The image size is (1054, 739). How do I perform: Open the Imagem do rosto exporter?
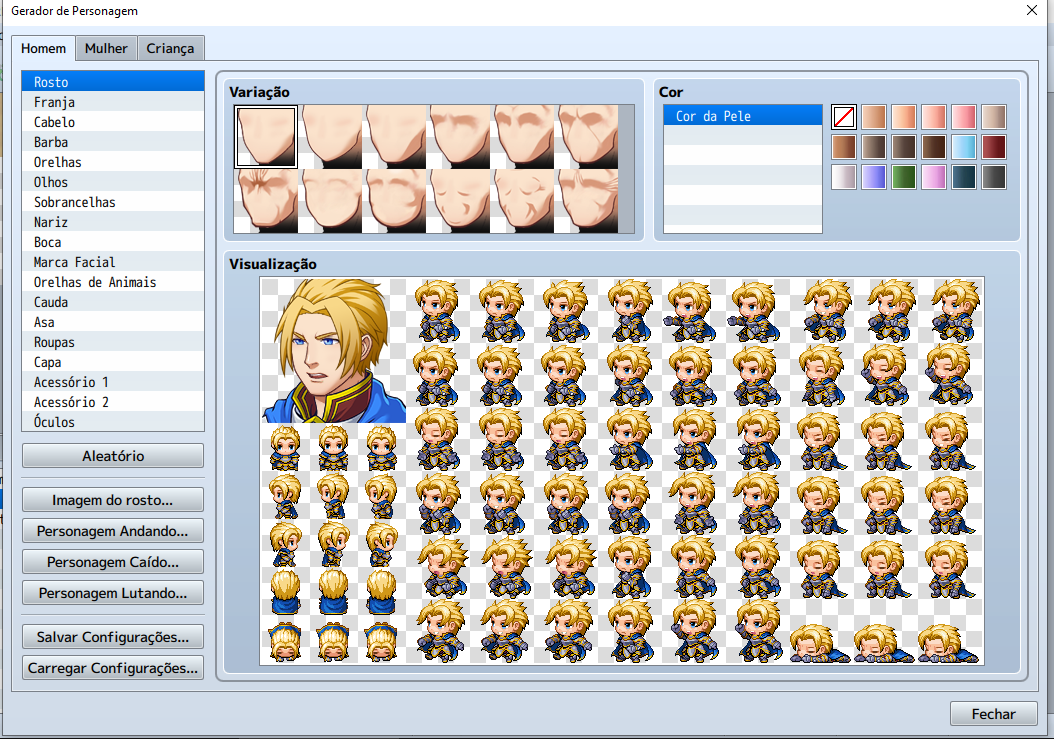click(x=112, y=499)
